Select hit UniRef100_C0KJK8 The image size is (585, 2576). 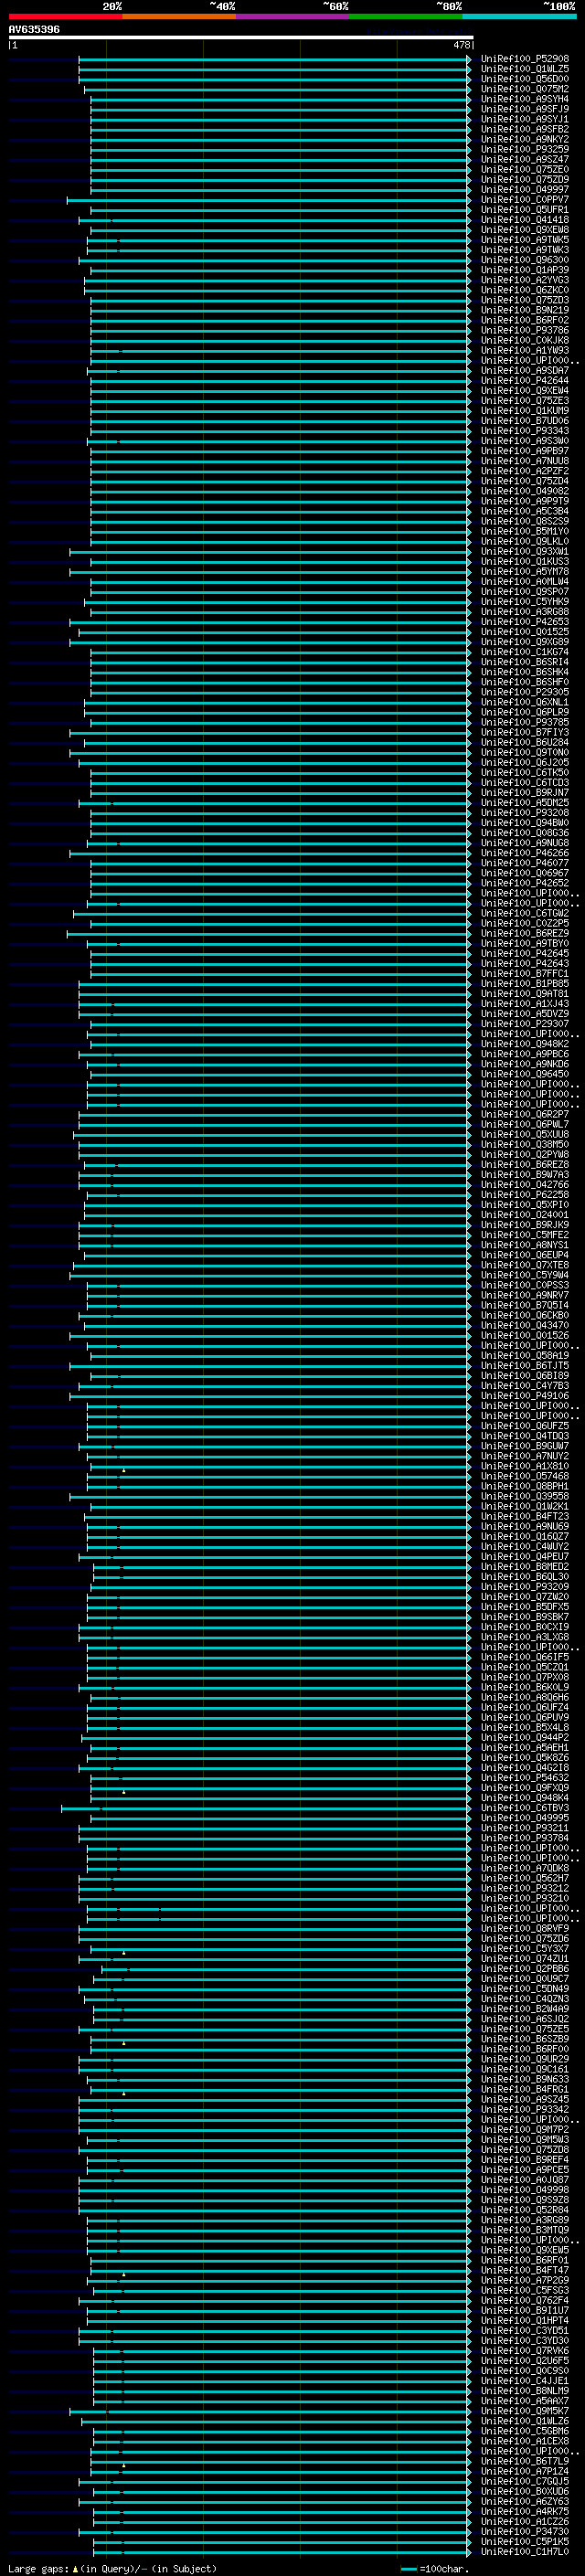click(x=525, y=340)
